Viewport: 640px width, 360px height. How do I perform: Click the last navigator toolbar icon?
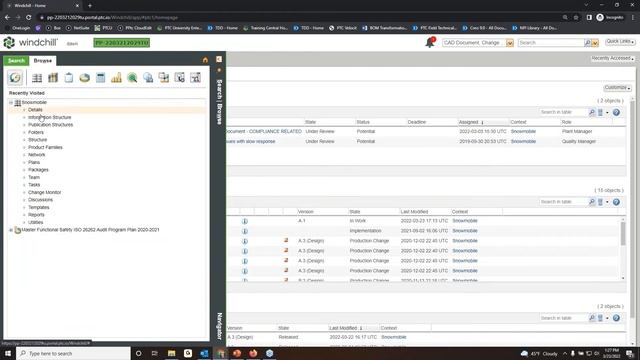[x=196, y=78]
